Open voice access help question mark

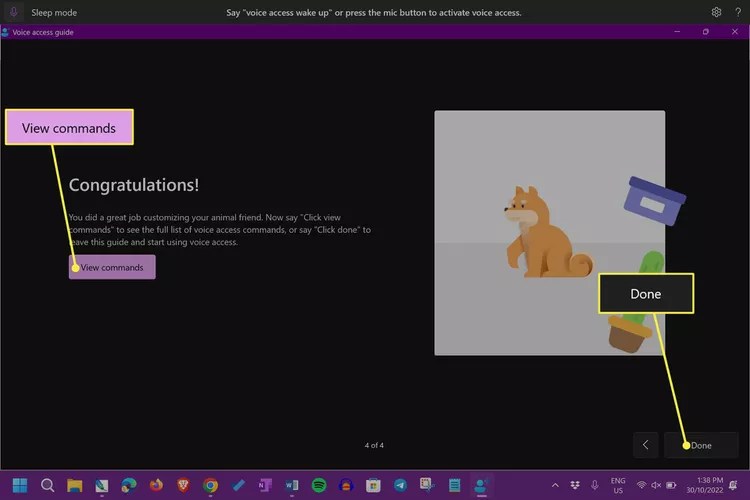click(738, 12)
